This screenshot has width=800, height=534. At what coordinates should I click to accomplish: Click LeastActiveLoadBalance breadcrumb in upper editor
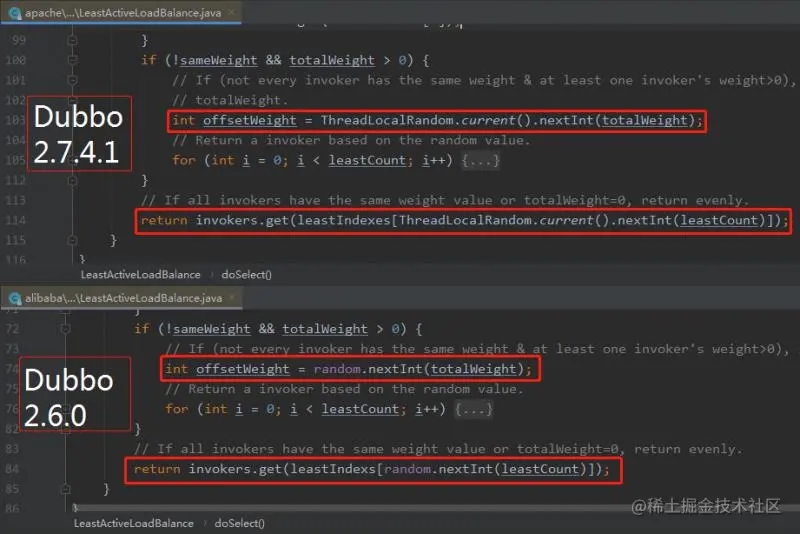(x=140, y=275)
